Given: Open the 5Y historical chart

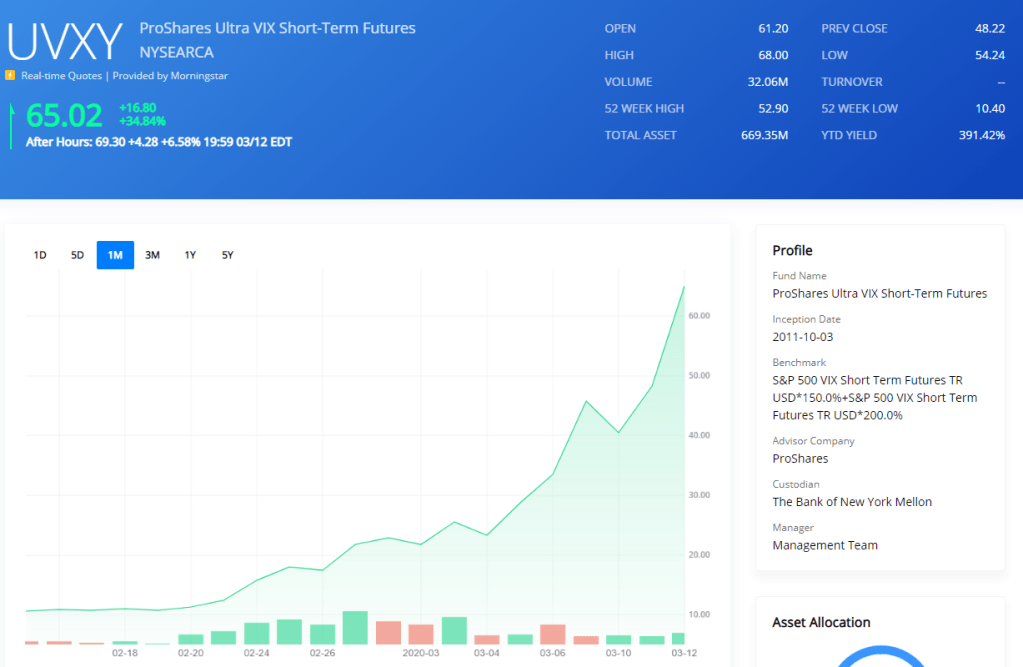Looking at the screenshot, I should coord(227,255).
